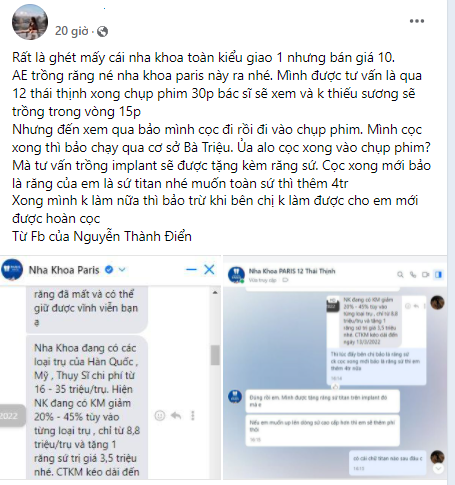Click the Nha Khoa Paris chat title
Image resolution: width=455 pixels, height=485 pixels.
click(64, 270)
